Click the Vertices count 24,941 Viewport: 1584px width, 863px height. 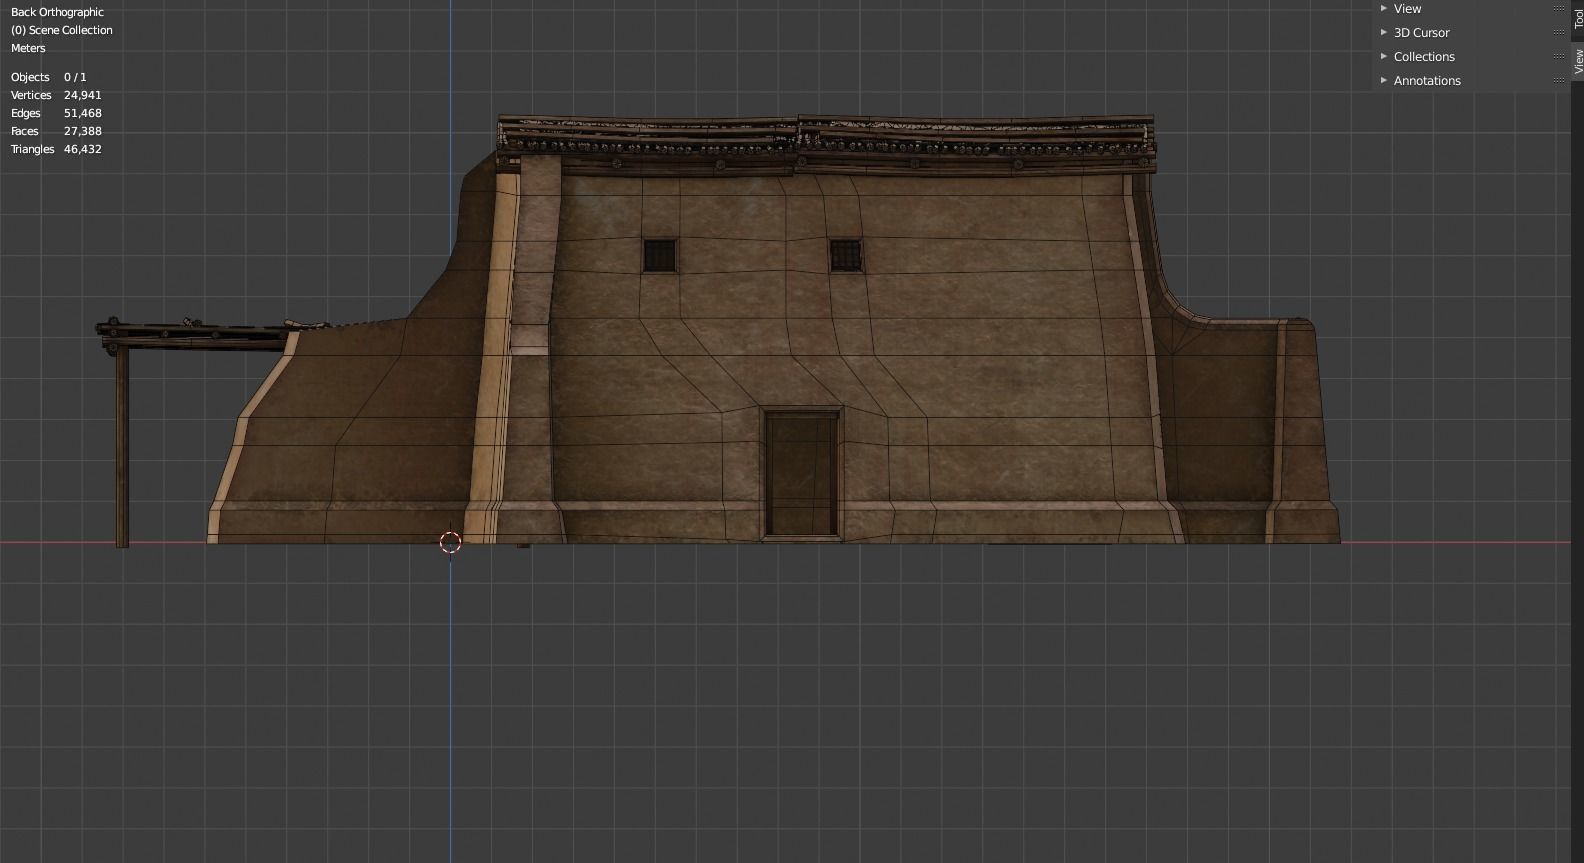click(82, 95)
